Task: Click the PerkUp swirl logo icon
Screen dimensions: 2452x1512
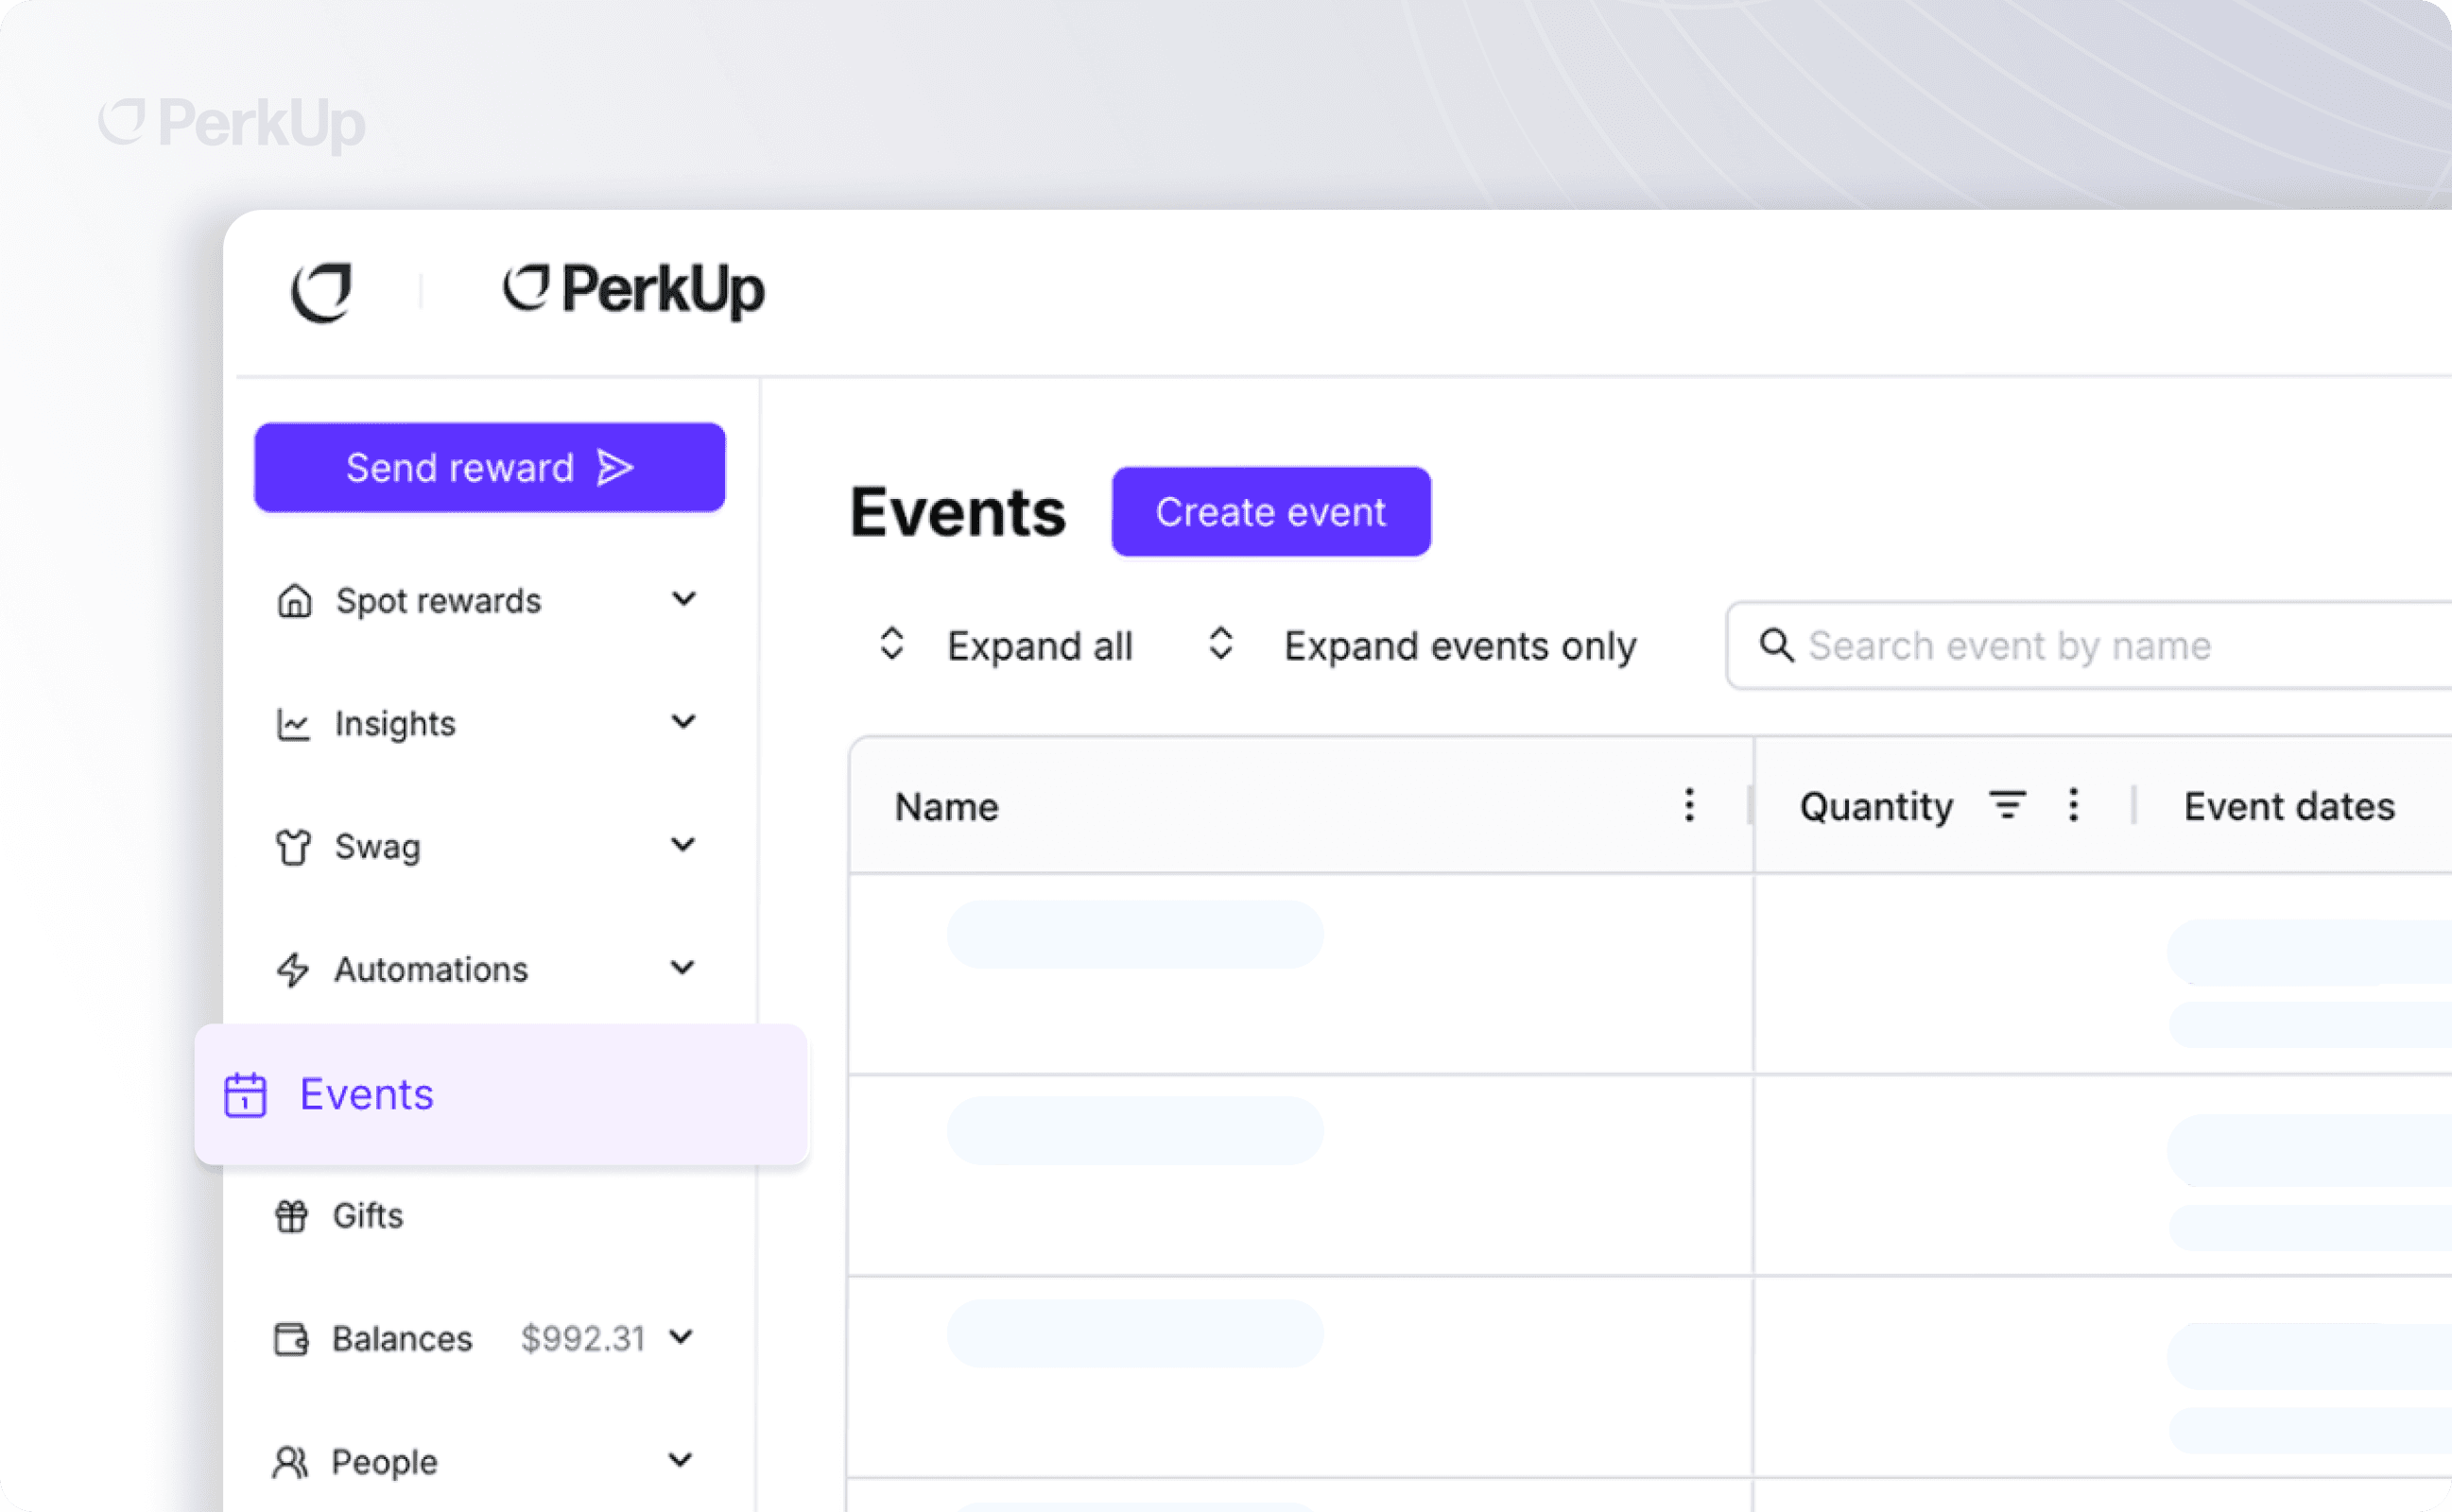Action: (x=321, y=292)
